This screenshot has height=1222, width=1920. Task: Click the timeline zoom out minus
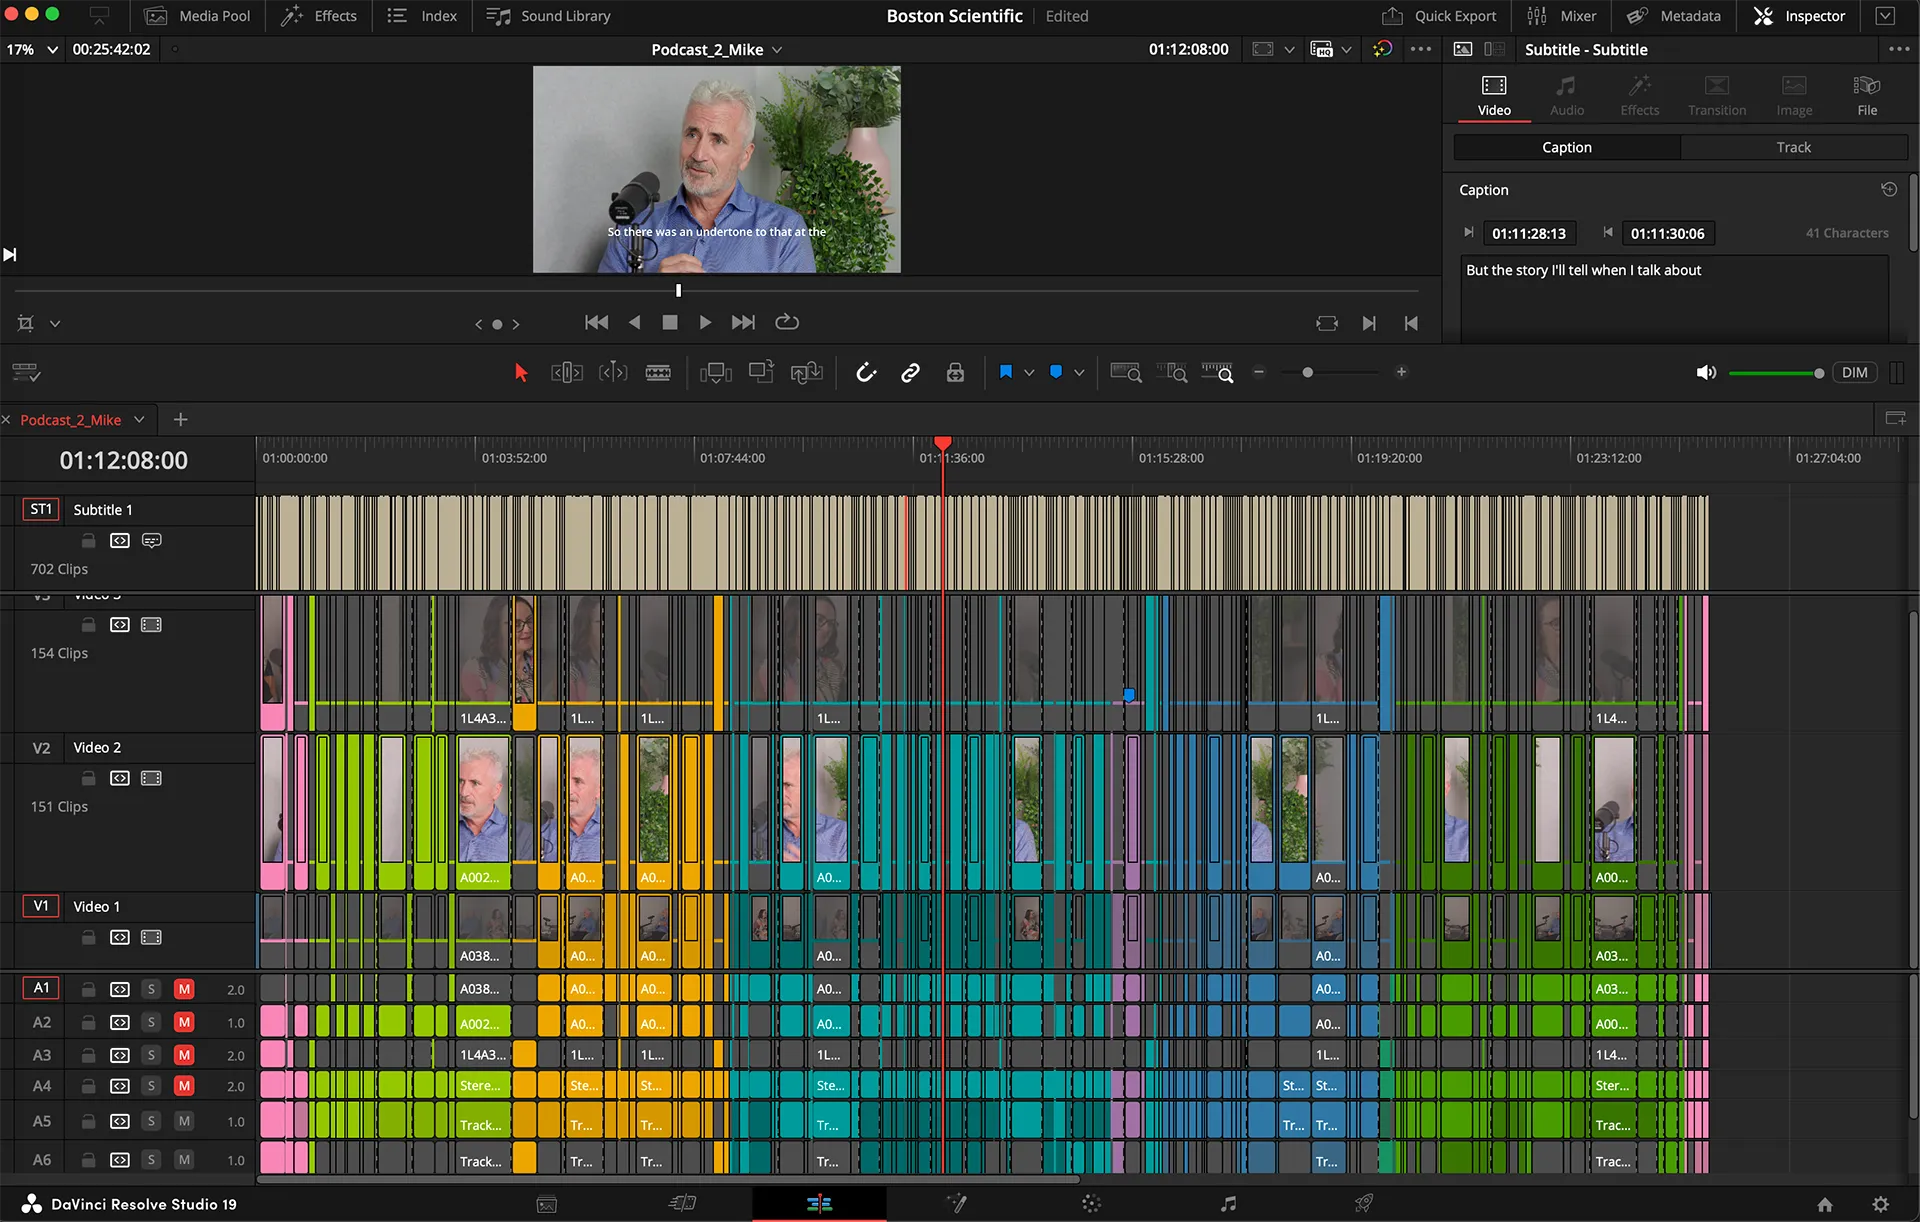pos(1259,372)
